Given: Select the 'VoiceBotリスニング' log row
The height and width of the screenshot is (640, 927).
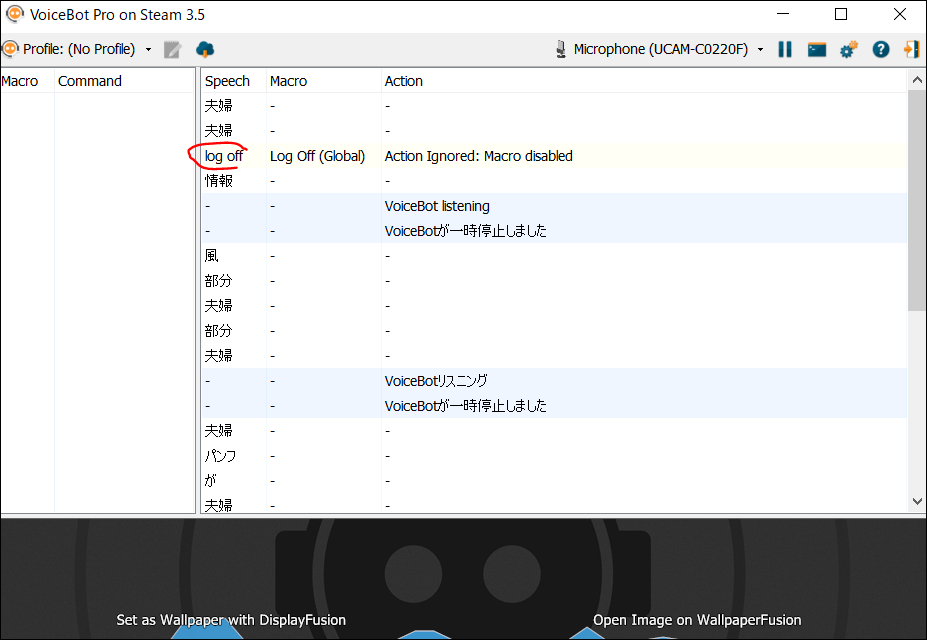Looking at the screenshot, I should tap(554, 381).
